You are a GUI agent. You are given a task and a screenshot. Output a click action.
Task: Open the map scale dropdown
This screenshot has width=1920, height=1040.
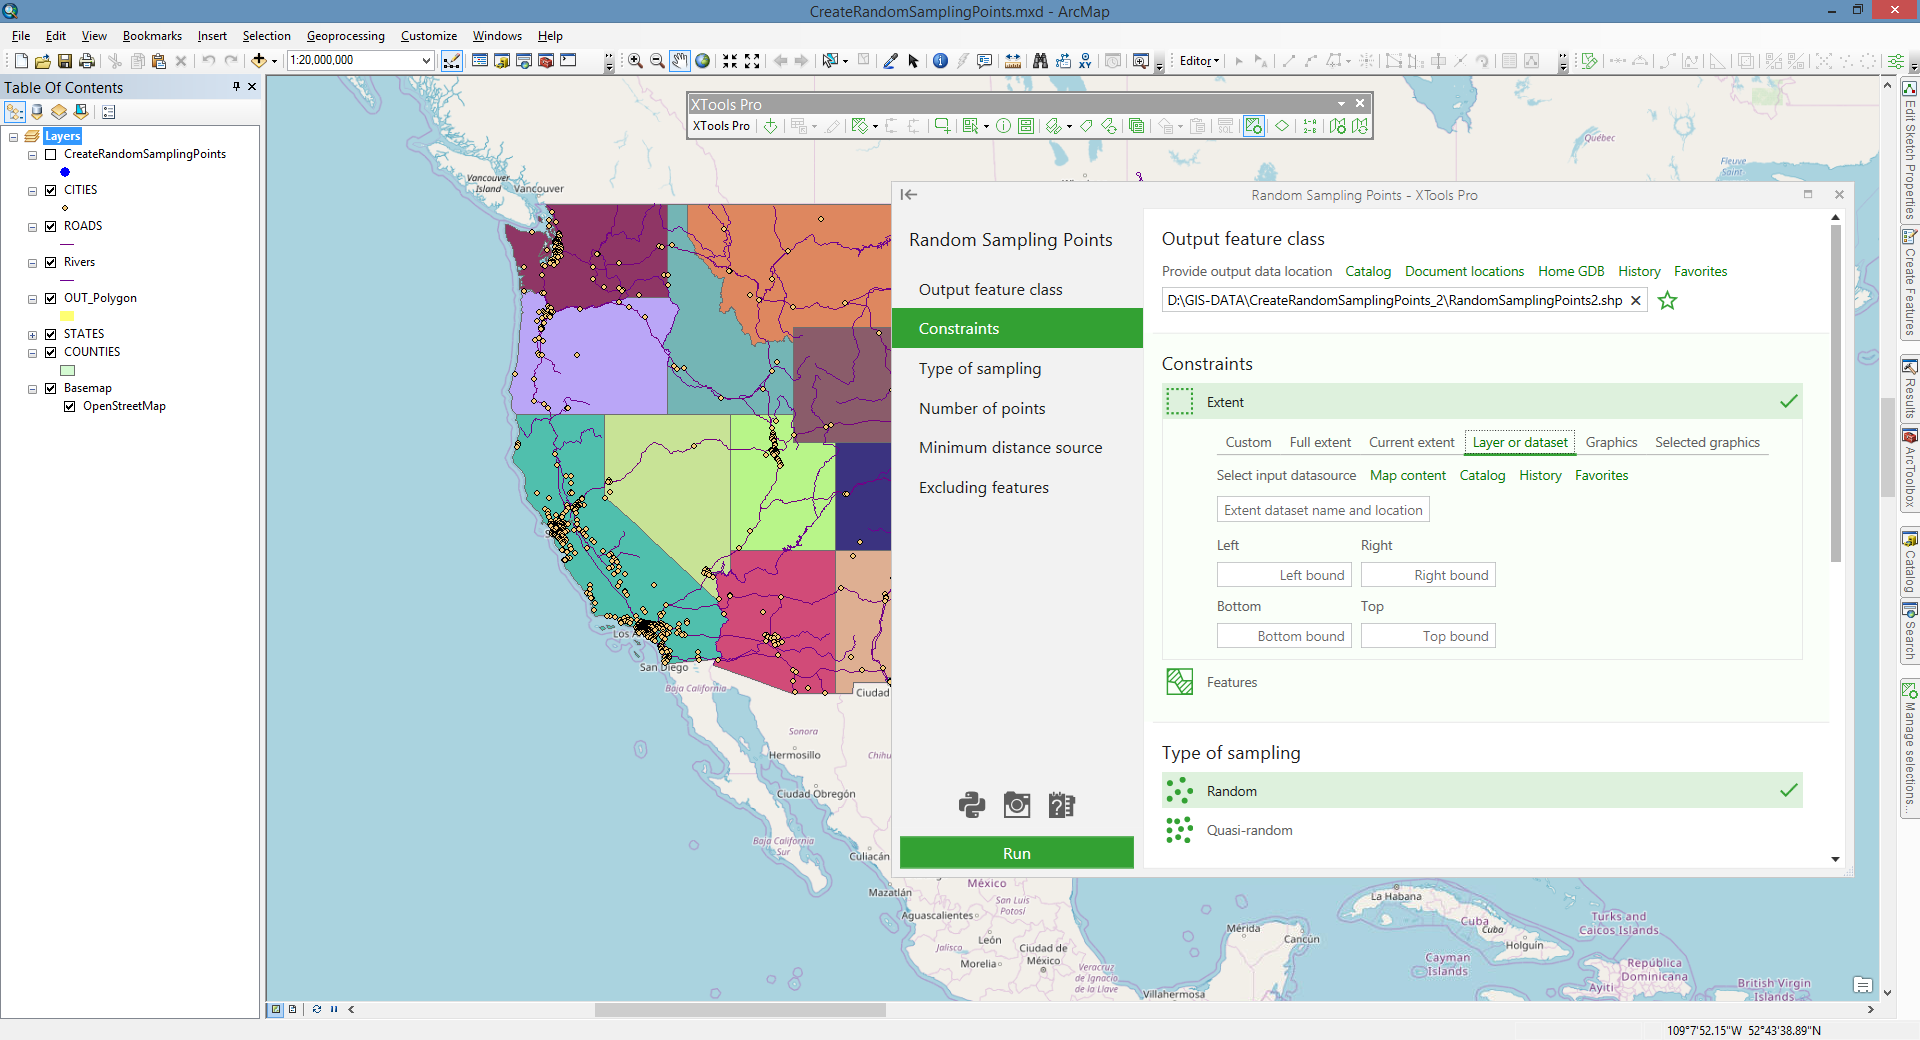[x=427, y=61]
